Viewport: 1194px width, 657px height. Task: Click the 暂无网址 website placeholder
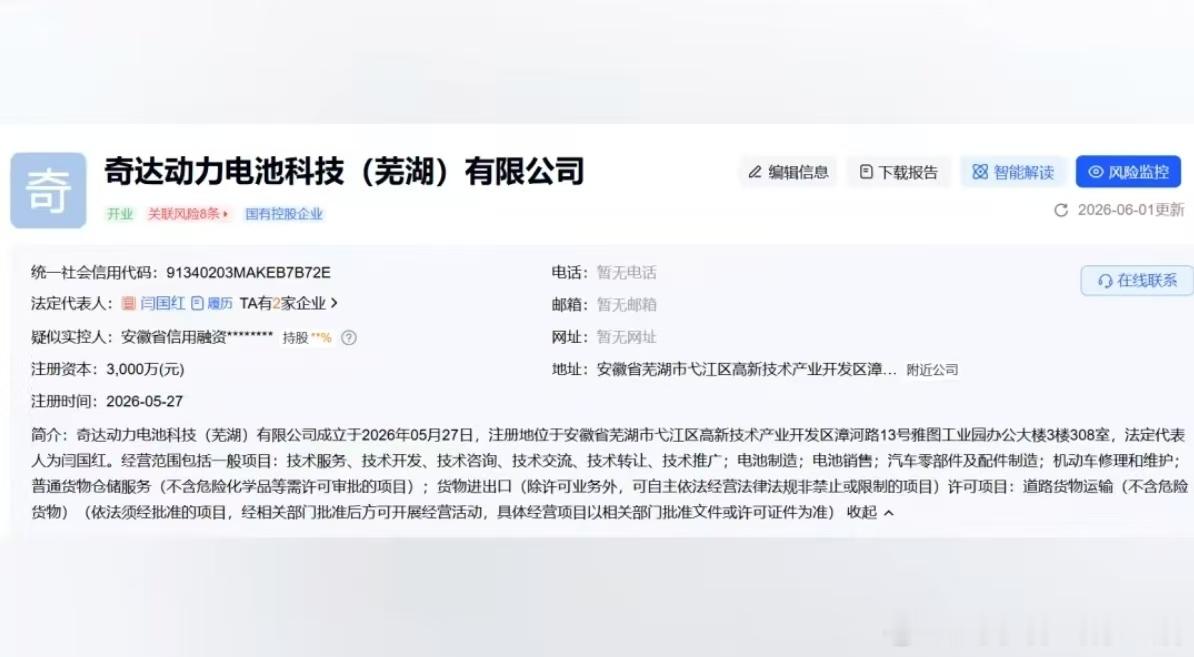point(626,337)
